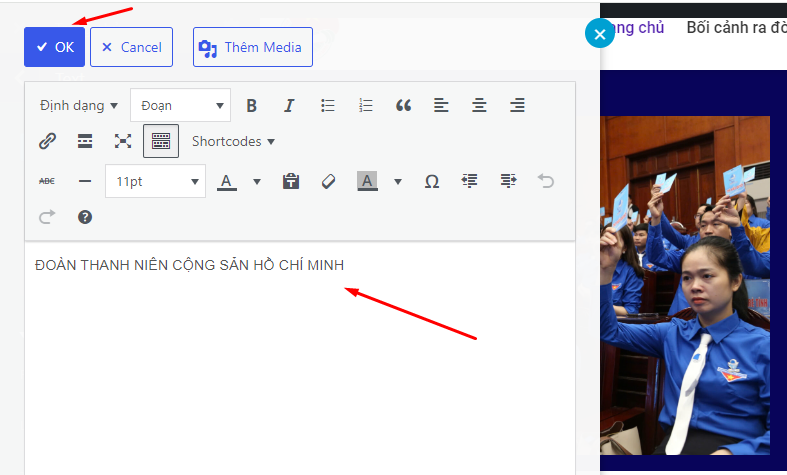Open 11pt font size dropdown
The image size is (787, 475).
(x=156, y=181)
